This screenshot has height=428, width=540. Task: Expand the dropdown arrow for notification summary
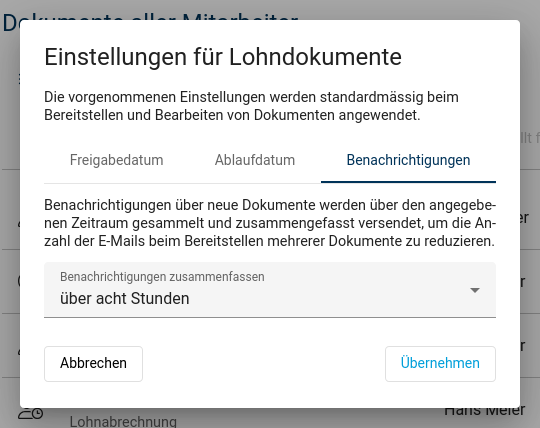[x=475, y=290]
